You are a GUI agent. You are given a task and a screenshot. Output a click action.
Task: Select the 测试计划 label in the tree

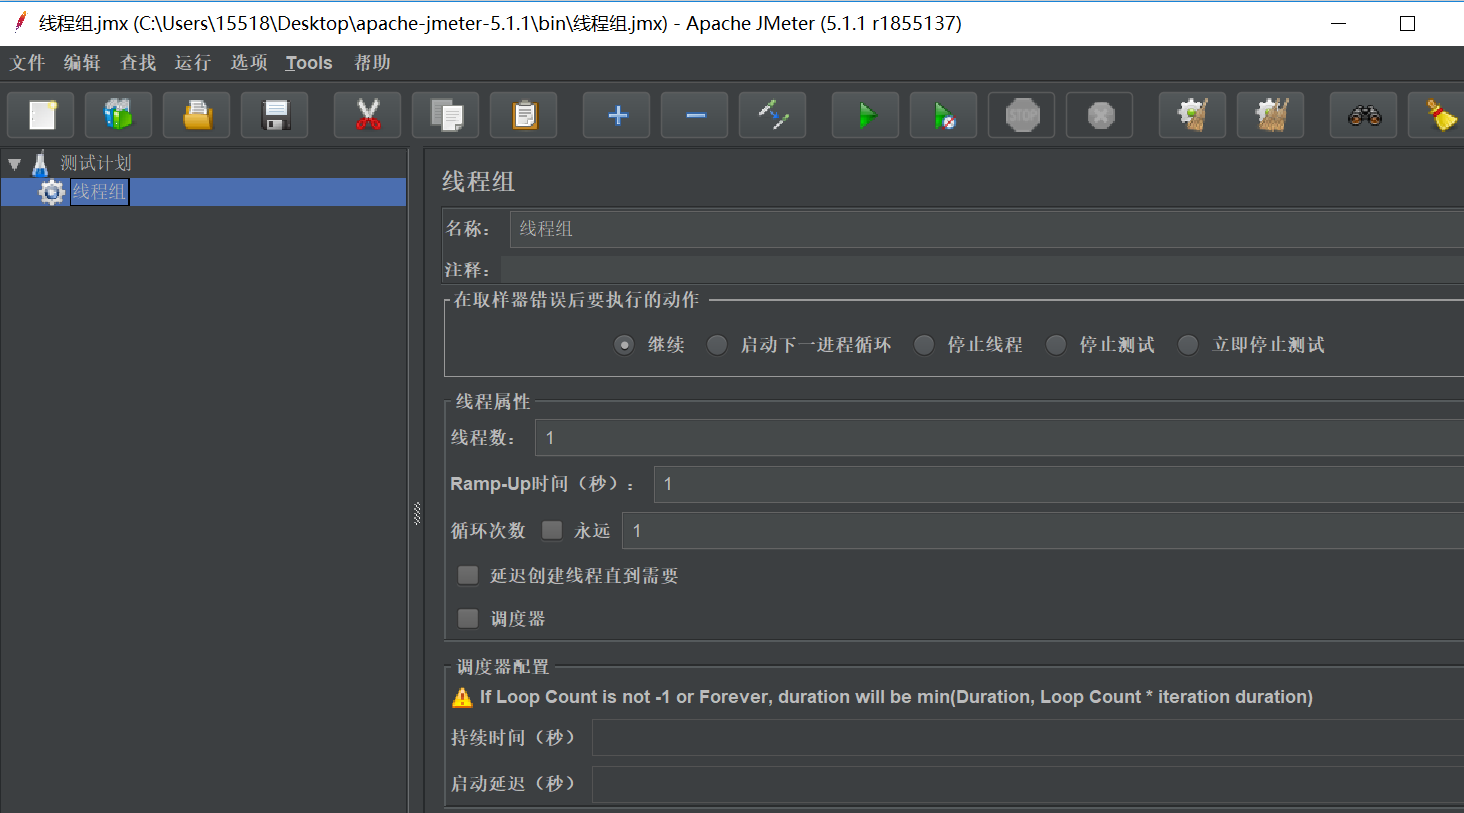click(x=96, y=163)
